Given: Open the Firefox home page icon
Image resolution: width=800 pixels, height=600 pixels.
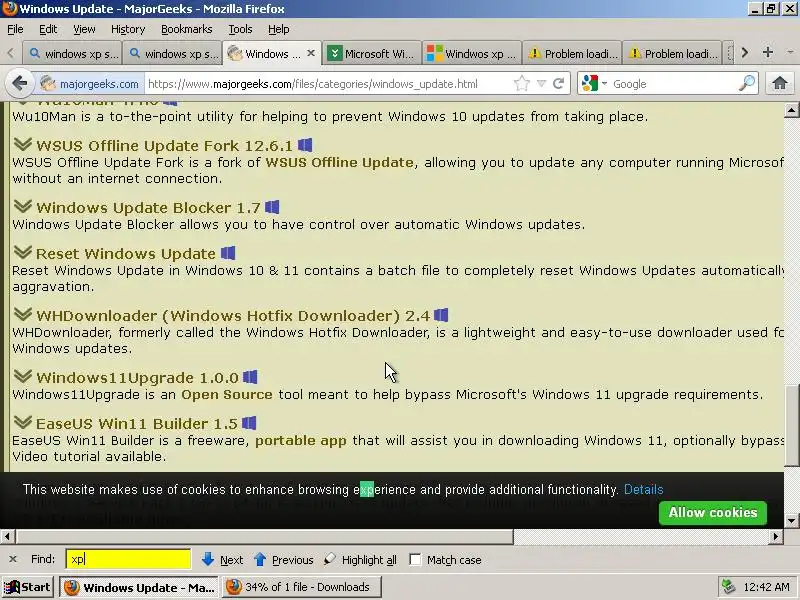Looking at the screenshot, I should tap(779, 83).
